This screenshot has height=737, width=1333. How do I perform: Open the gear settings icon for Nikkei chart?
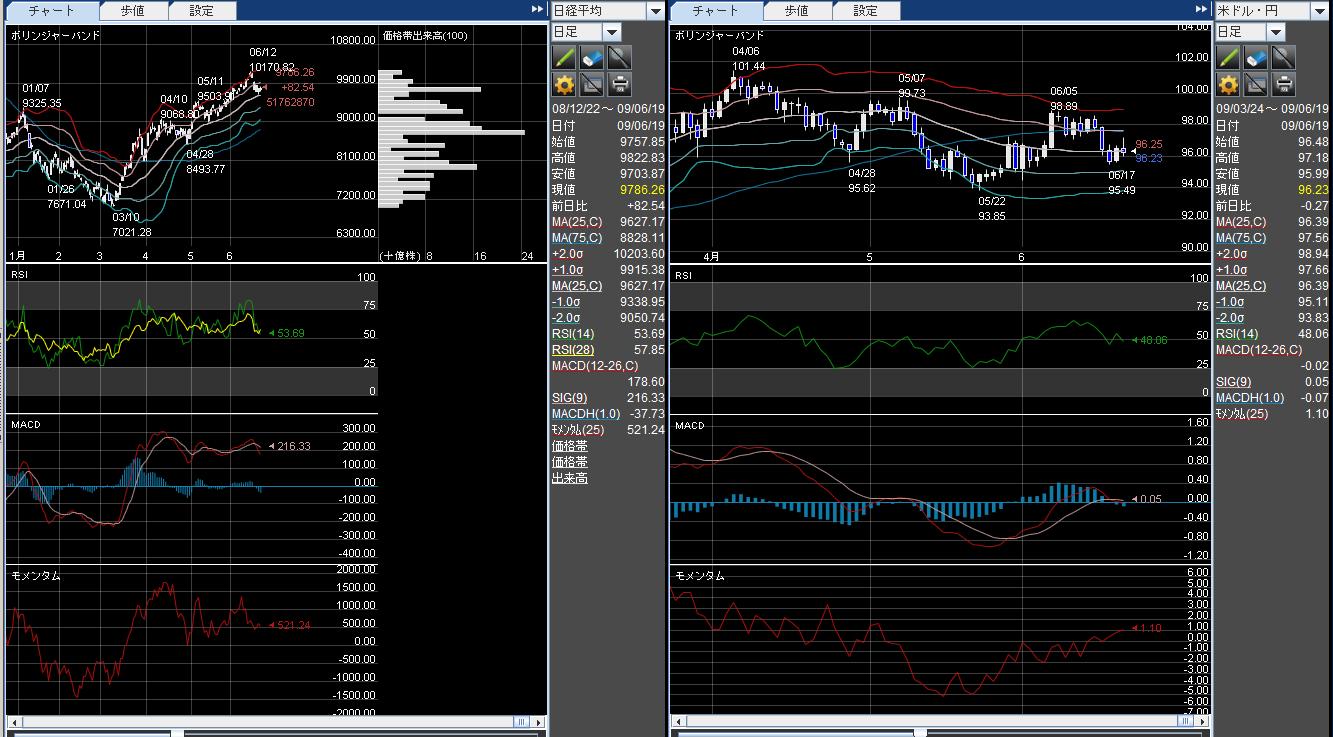[564, 84]
